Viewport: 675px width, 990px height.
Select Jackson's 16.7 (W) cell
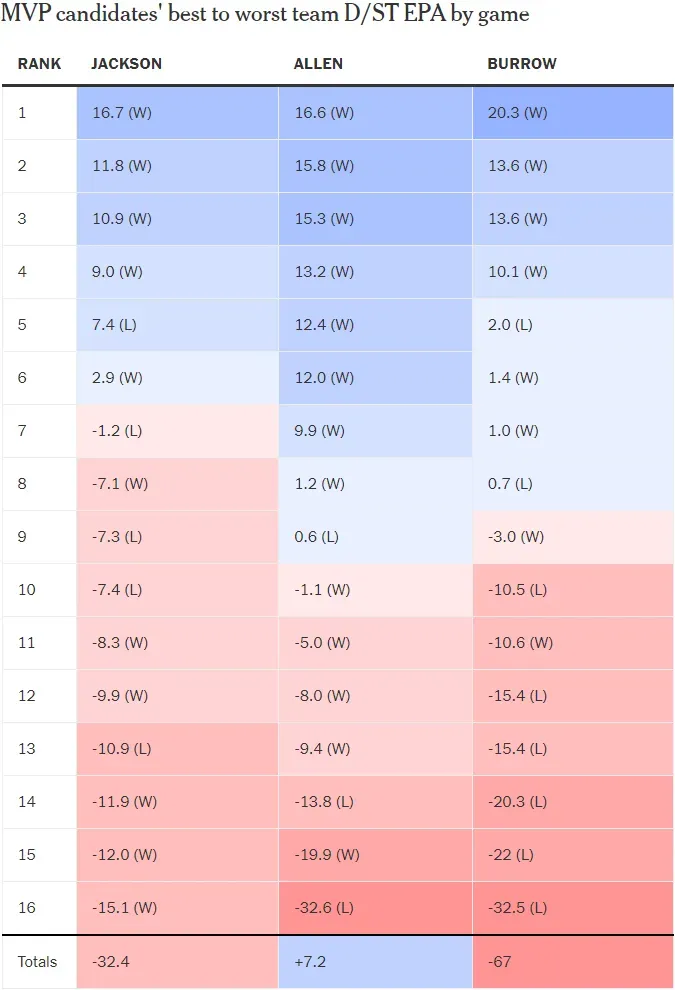[122, 113]
